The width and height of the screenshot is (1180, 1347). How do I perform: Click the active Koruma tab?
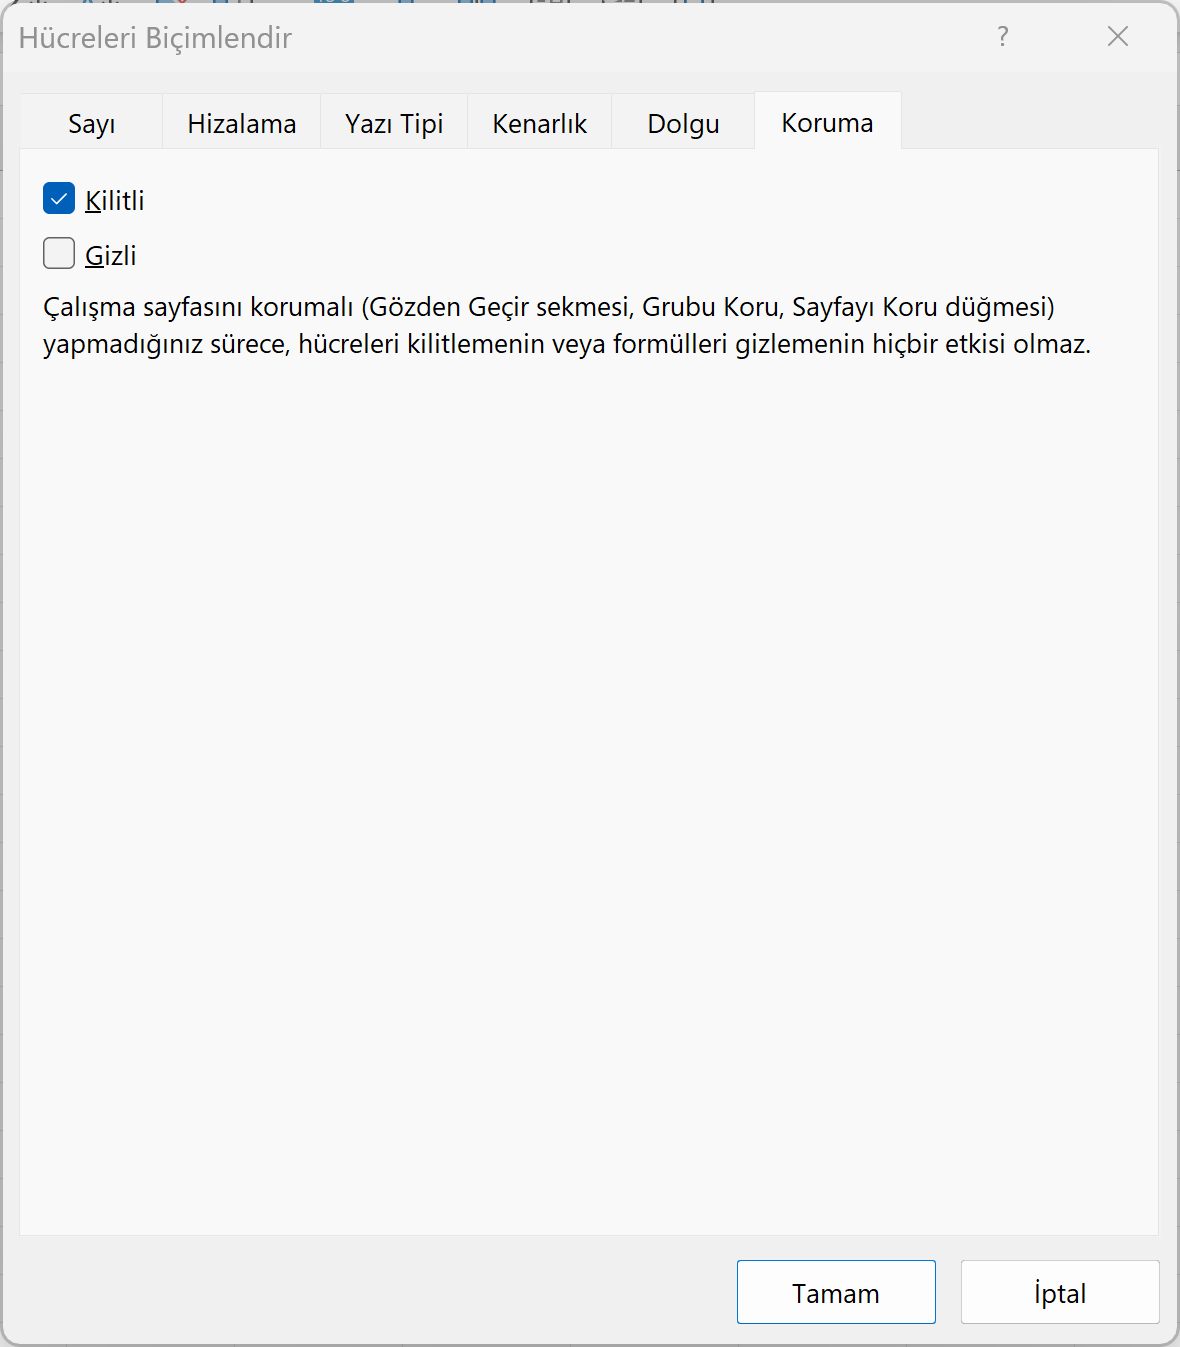tap(827, 123)
